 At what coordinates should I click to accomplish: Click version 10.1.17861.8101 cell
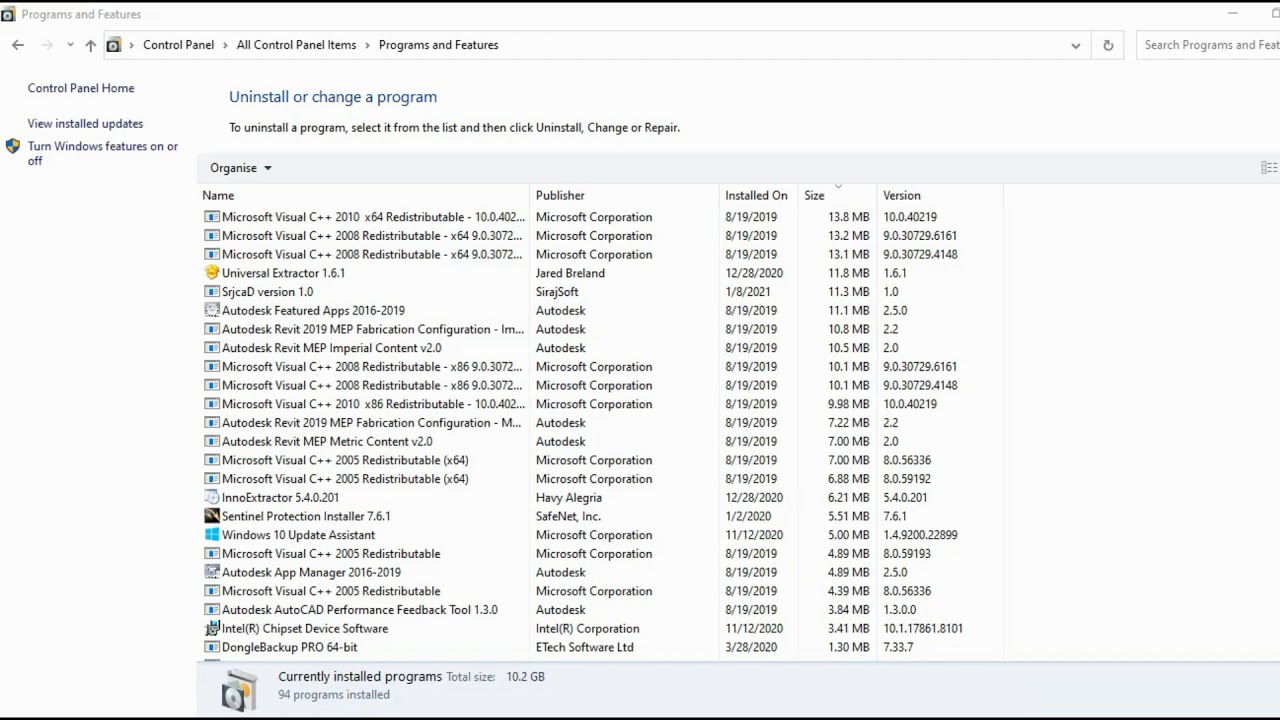pos(923,629)
